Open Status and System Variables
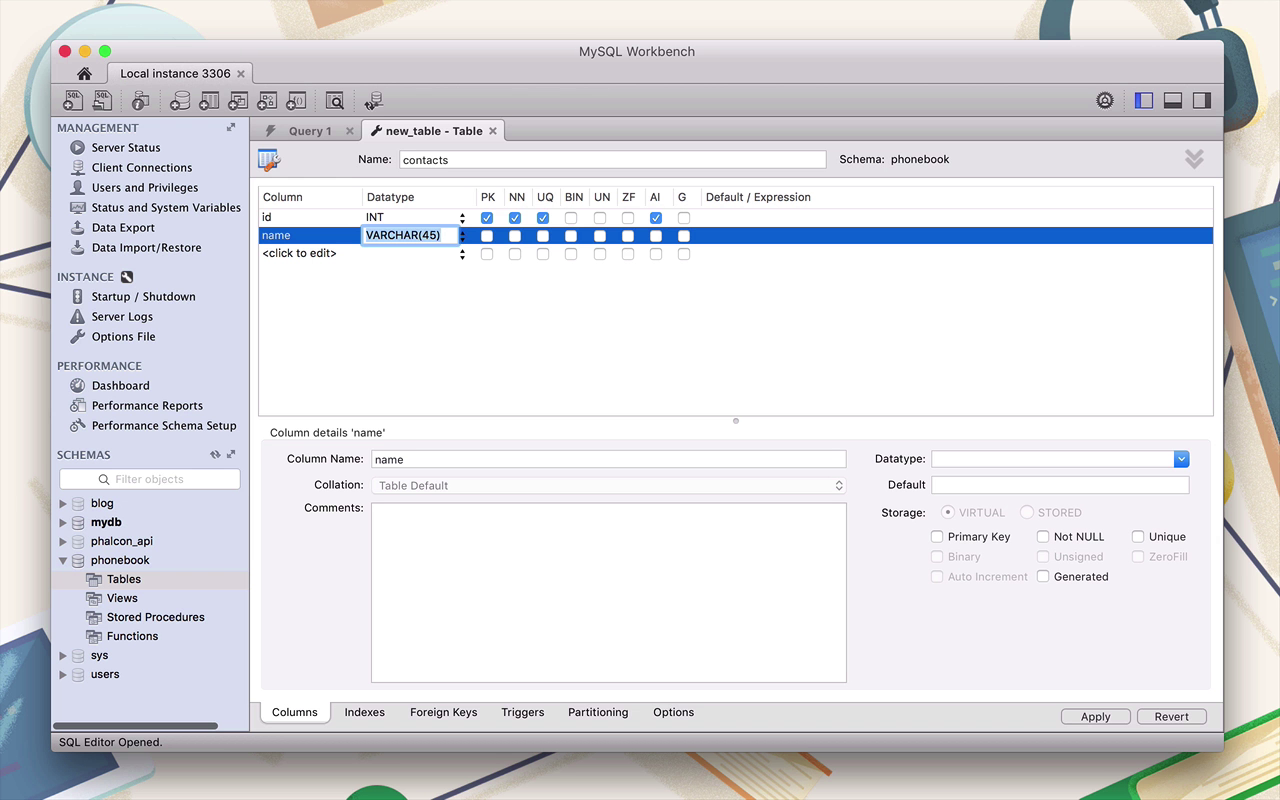Viewport: 1280px width, 800px height. (166, 207)
